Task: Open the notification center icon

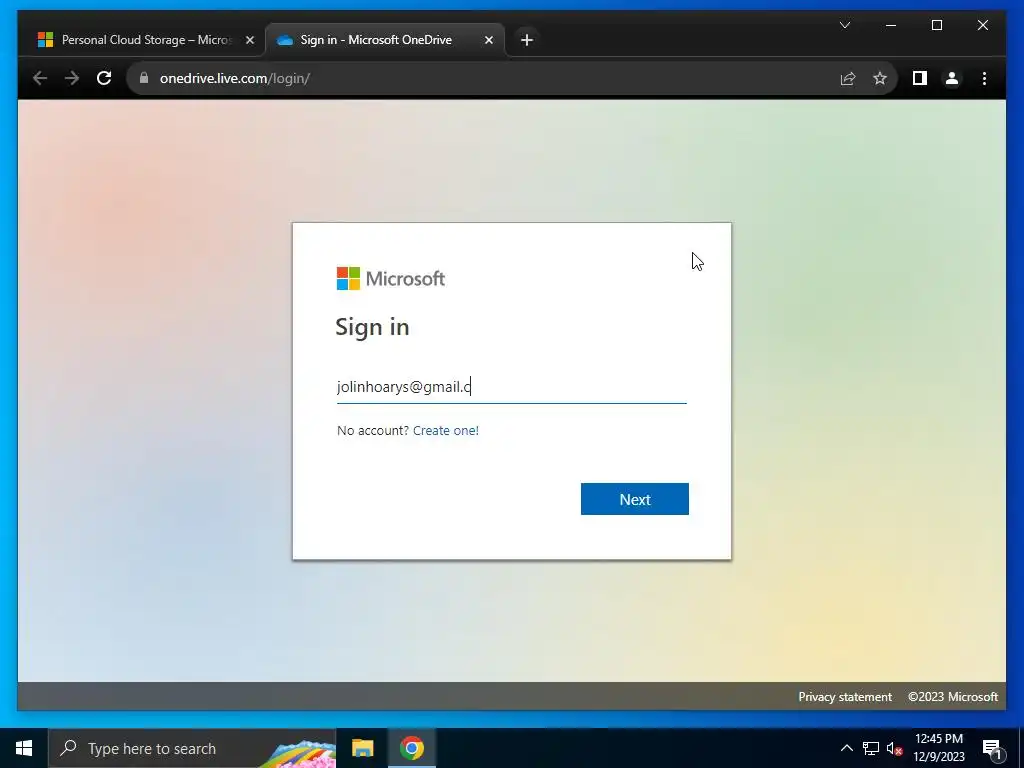Action: [x=991, y=748]
